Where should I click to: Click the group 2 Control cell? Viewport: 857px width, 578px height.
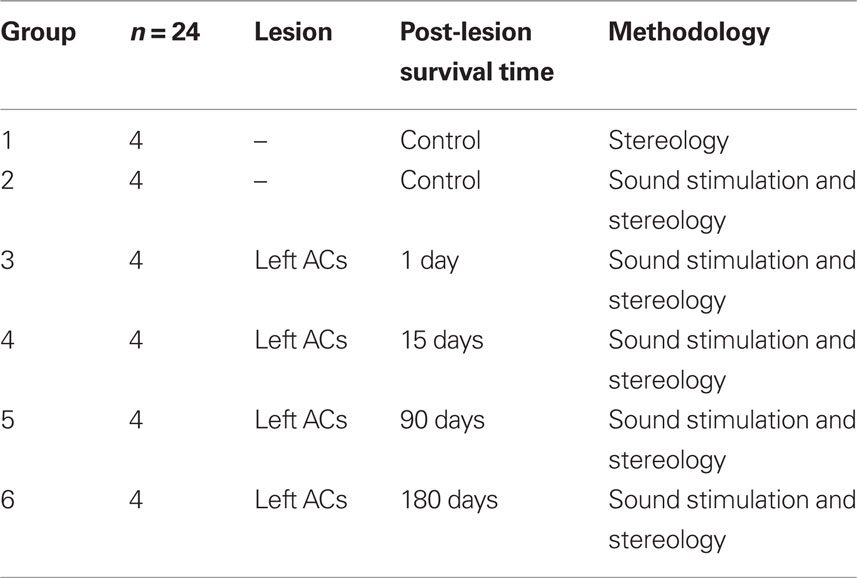(x=441, y=180)
